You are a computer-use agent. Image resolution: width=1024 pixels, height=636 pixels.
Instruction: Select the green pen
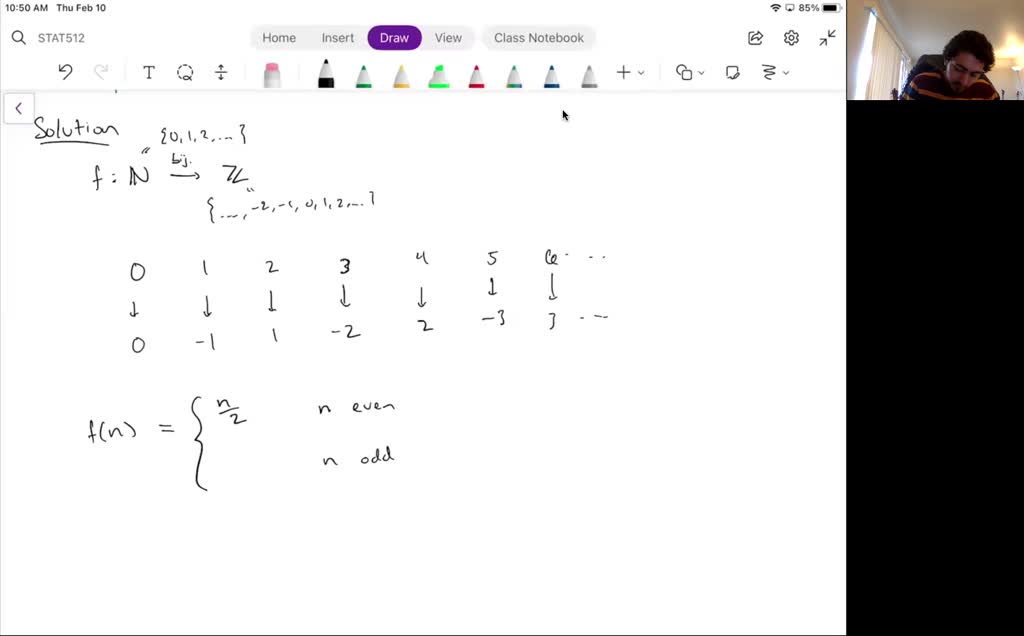tap(364, 74)
